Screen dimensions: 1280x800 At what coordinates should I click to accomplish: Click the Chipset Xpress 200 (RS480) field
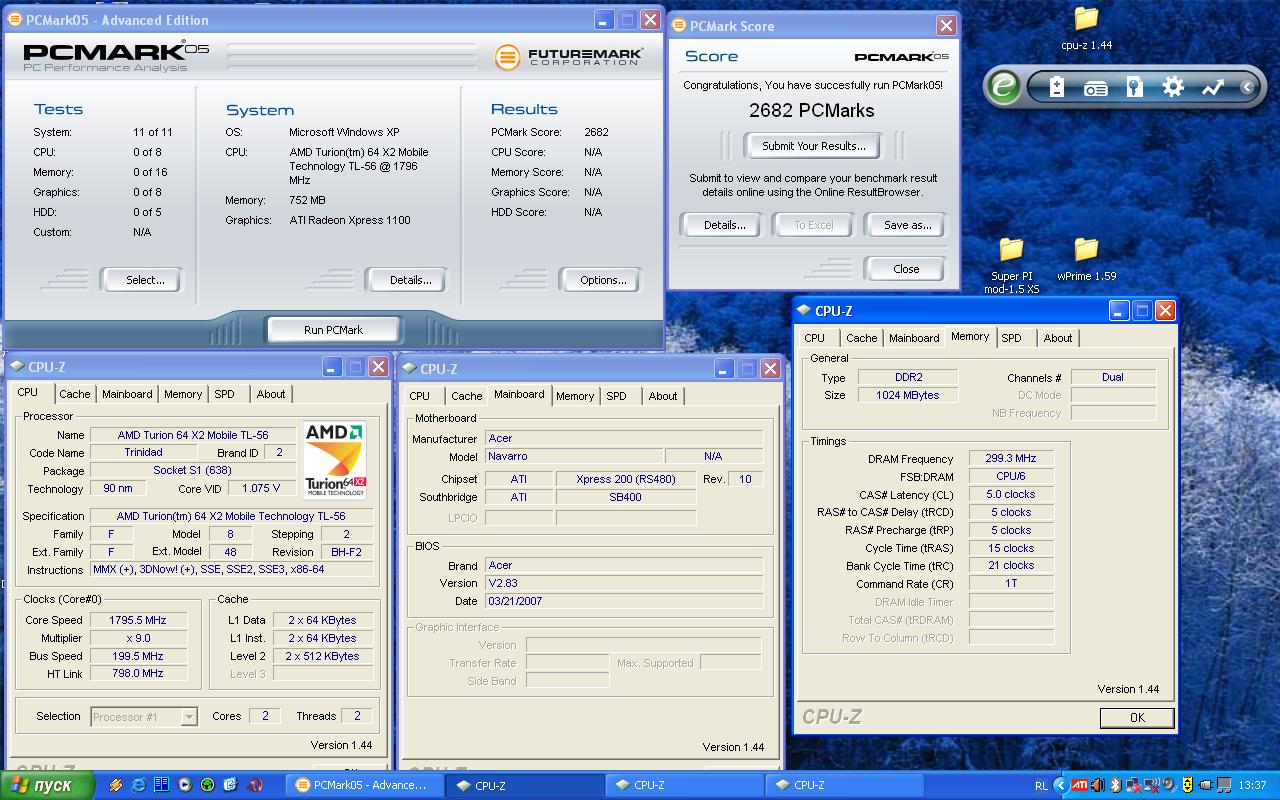[626, 479]
